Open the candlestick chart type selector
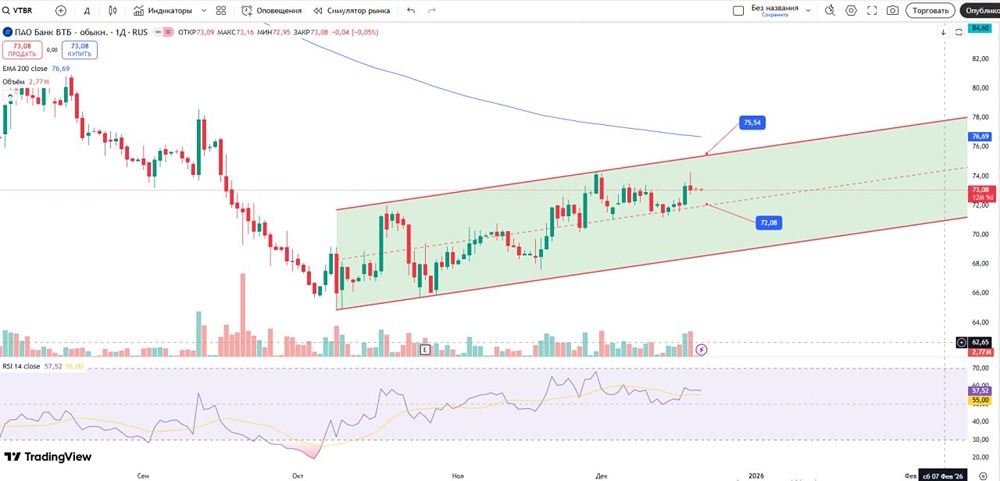 click(x=113, y=10)
